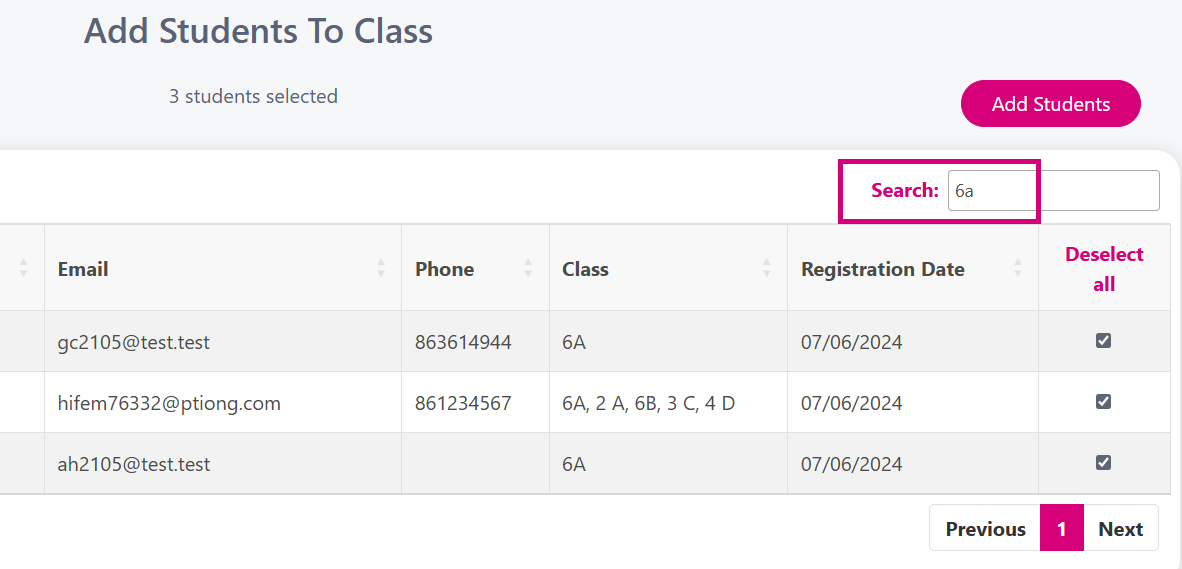The image size is (1182, 569).
Task: Sort table by Email column arrows
Action: click(x=381, y=268)
